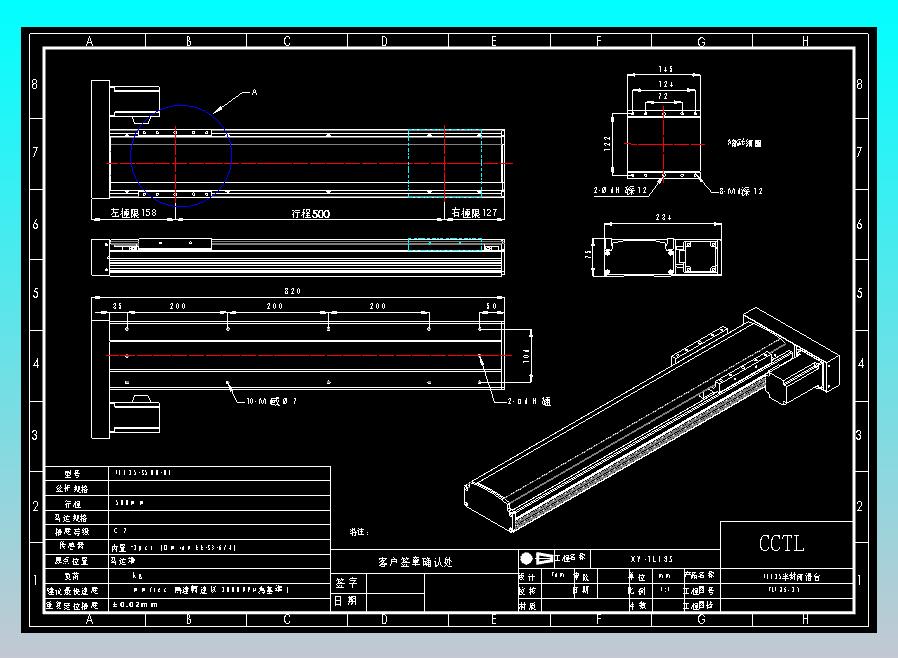Image resolution: width=898 pixels, height=658 pixels.
Task: Click the 124 dimension above end view
Action: pyautogui.click(x=665, y=84)
